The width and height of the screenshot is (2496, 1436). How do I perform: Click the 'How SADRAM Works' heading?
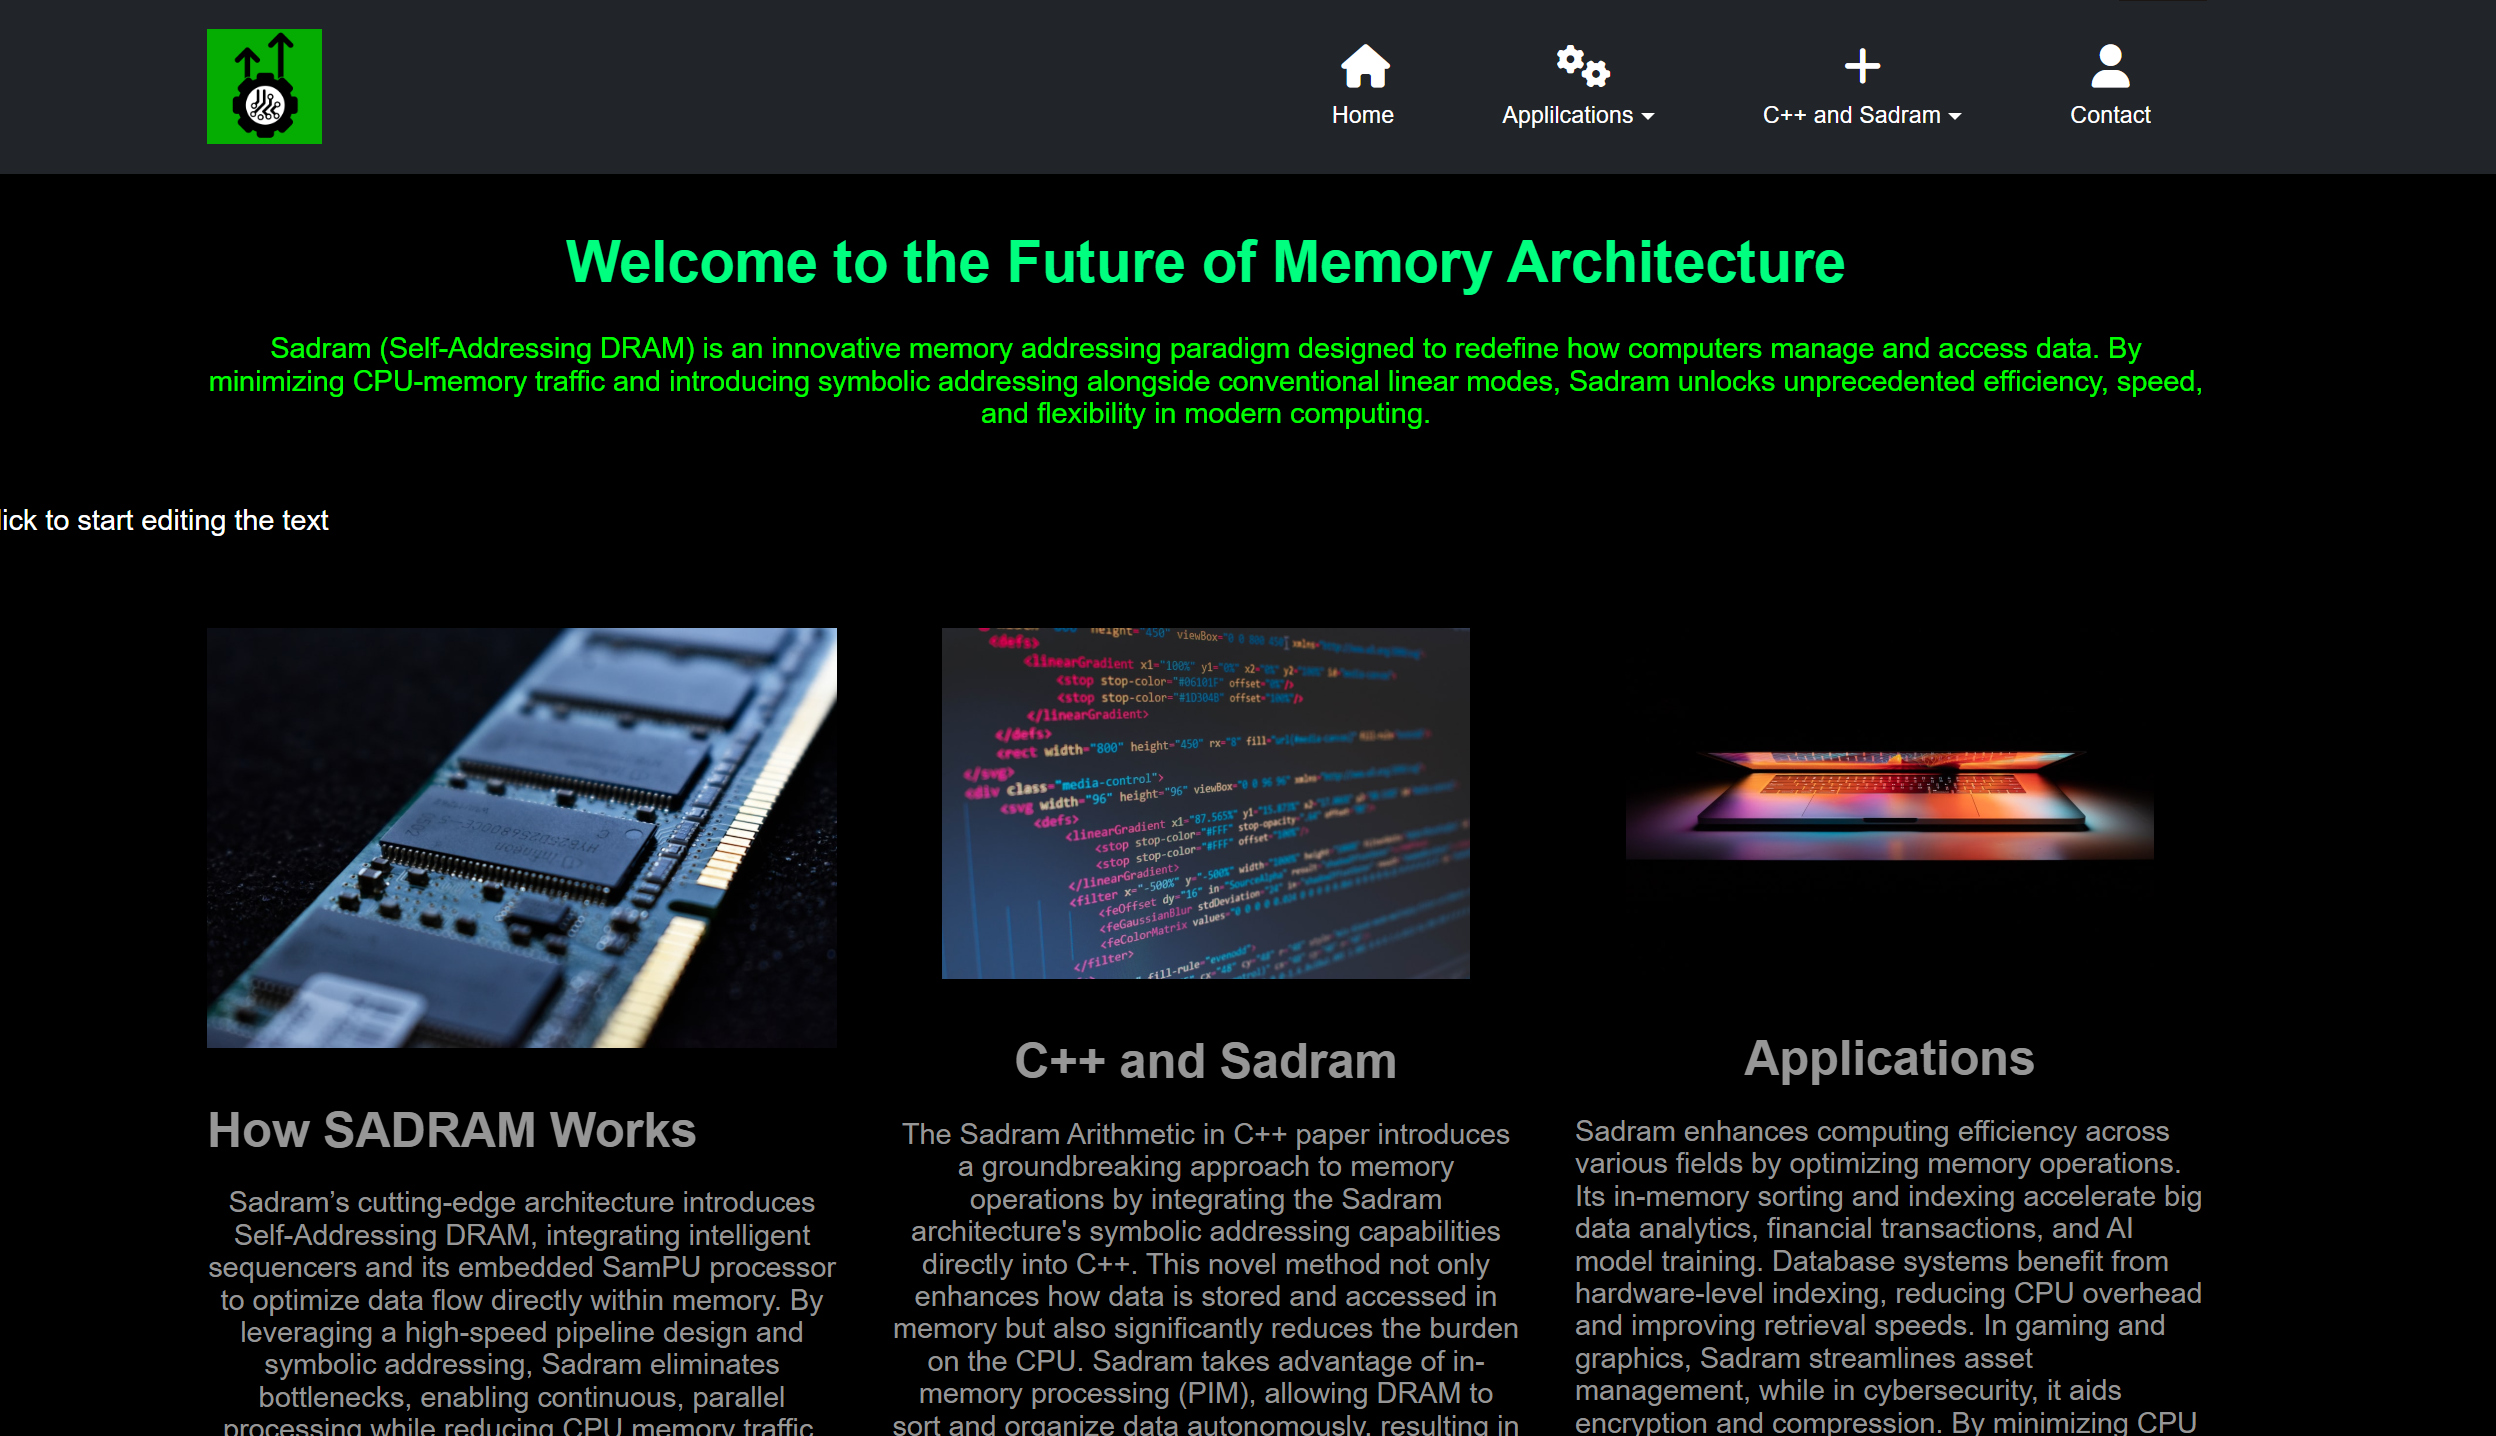451,1130
